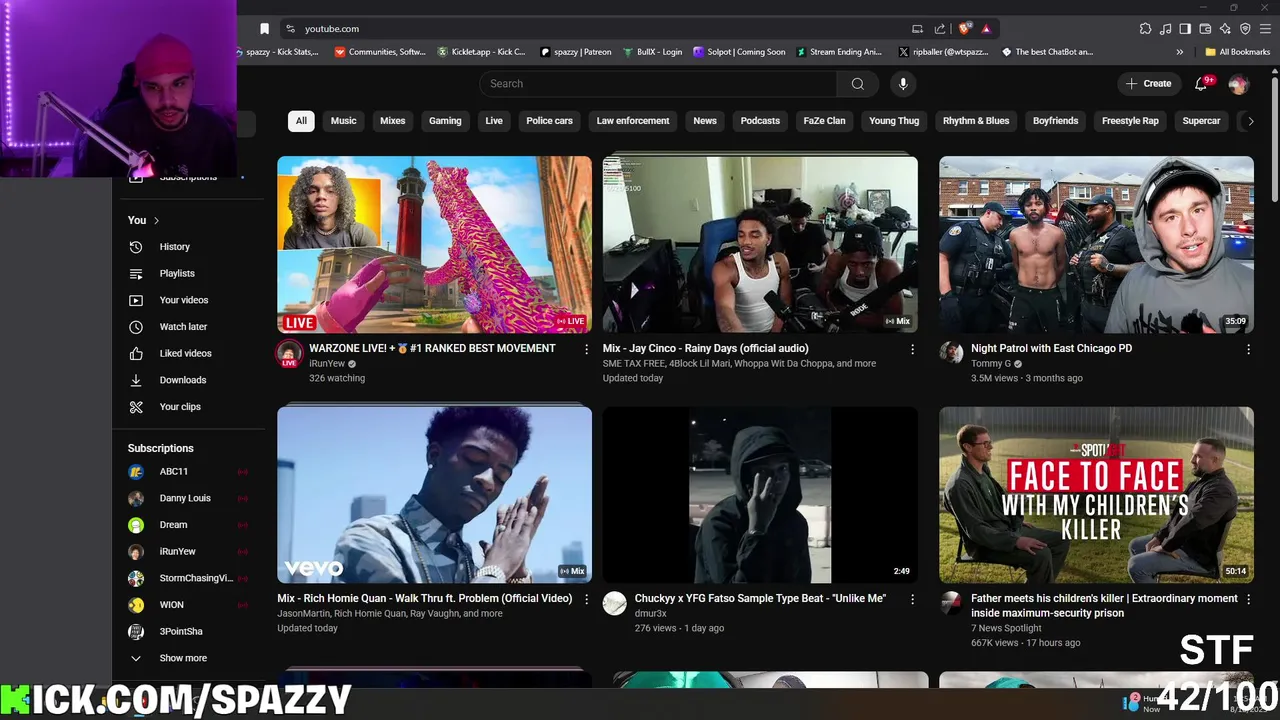Viewport: 1280px width, 720px height.
Task: Start voice search with the microphone
Action: click(x=903, y=84)
